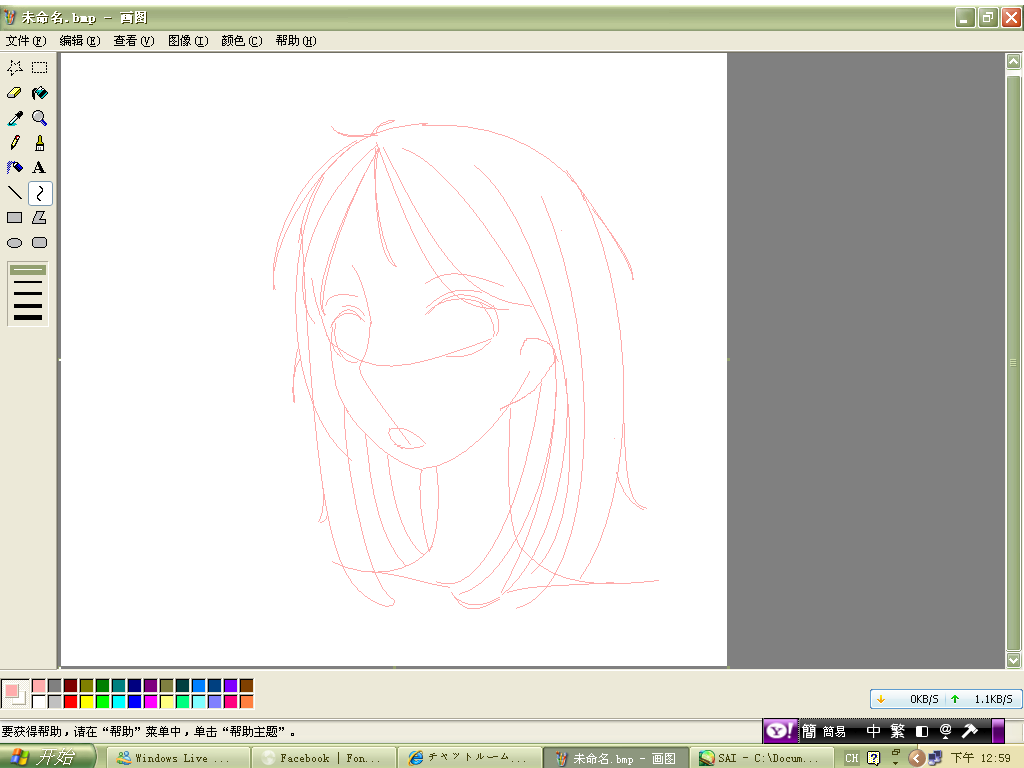1024x768 pixels.
Task: Pick the Airbrush spray tool
Action: click(14, 168)
